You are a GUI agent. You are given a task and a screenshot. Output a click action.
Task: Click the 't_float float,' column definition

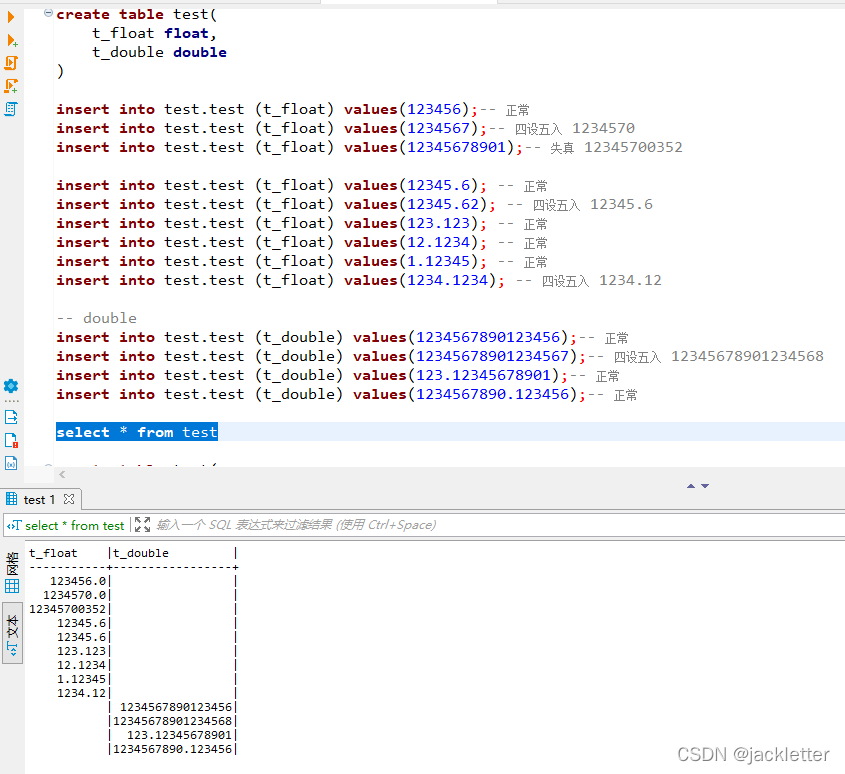(154, 33)
